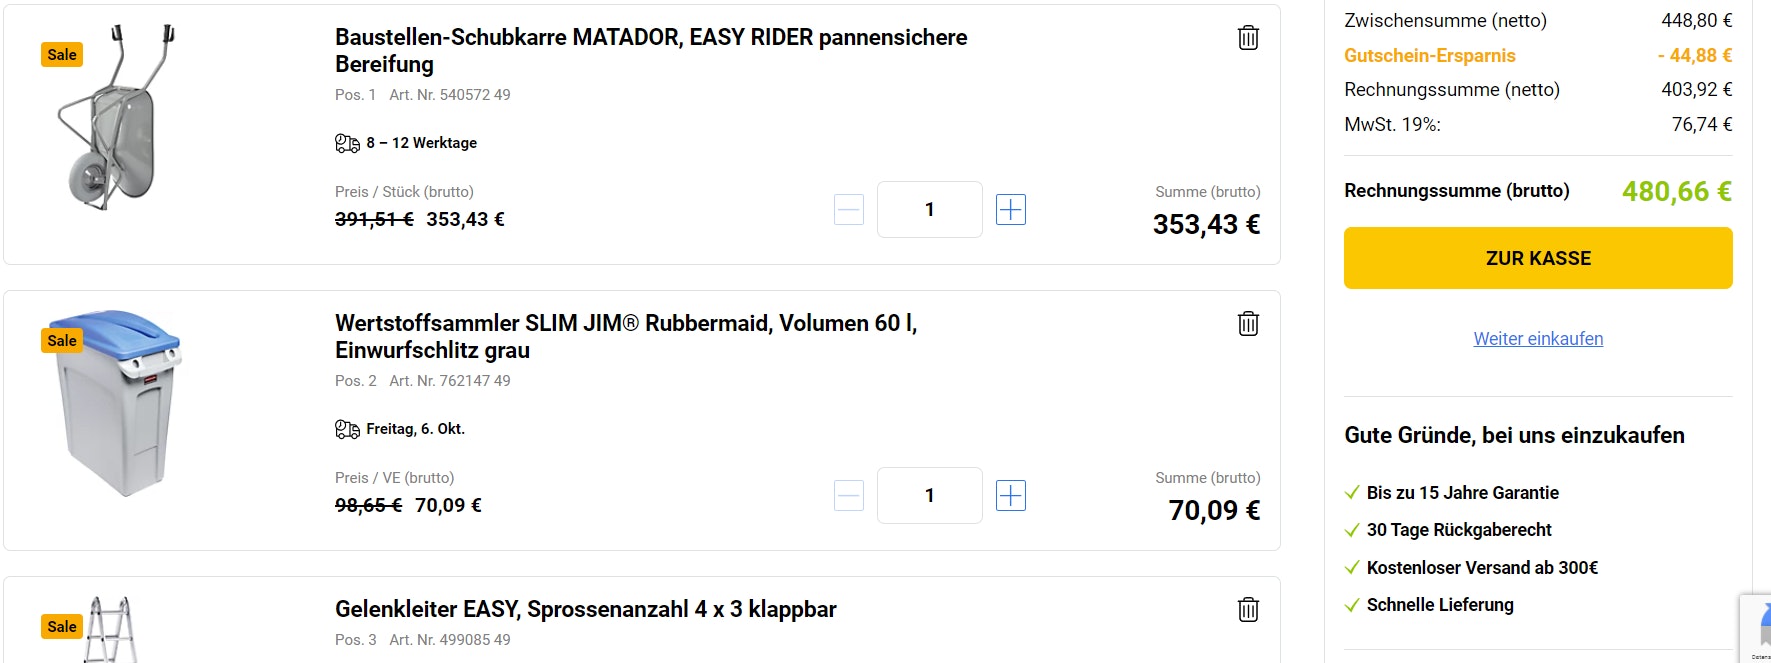The height and width of the screenshot is (663, 1771).
Task: Open Wertstoffsammler SLIM JIM product title
Action: [x=625, y=336]
